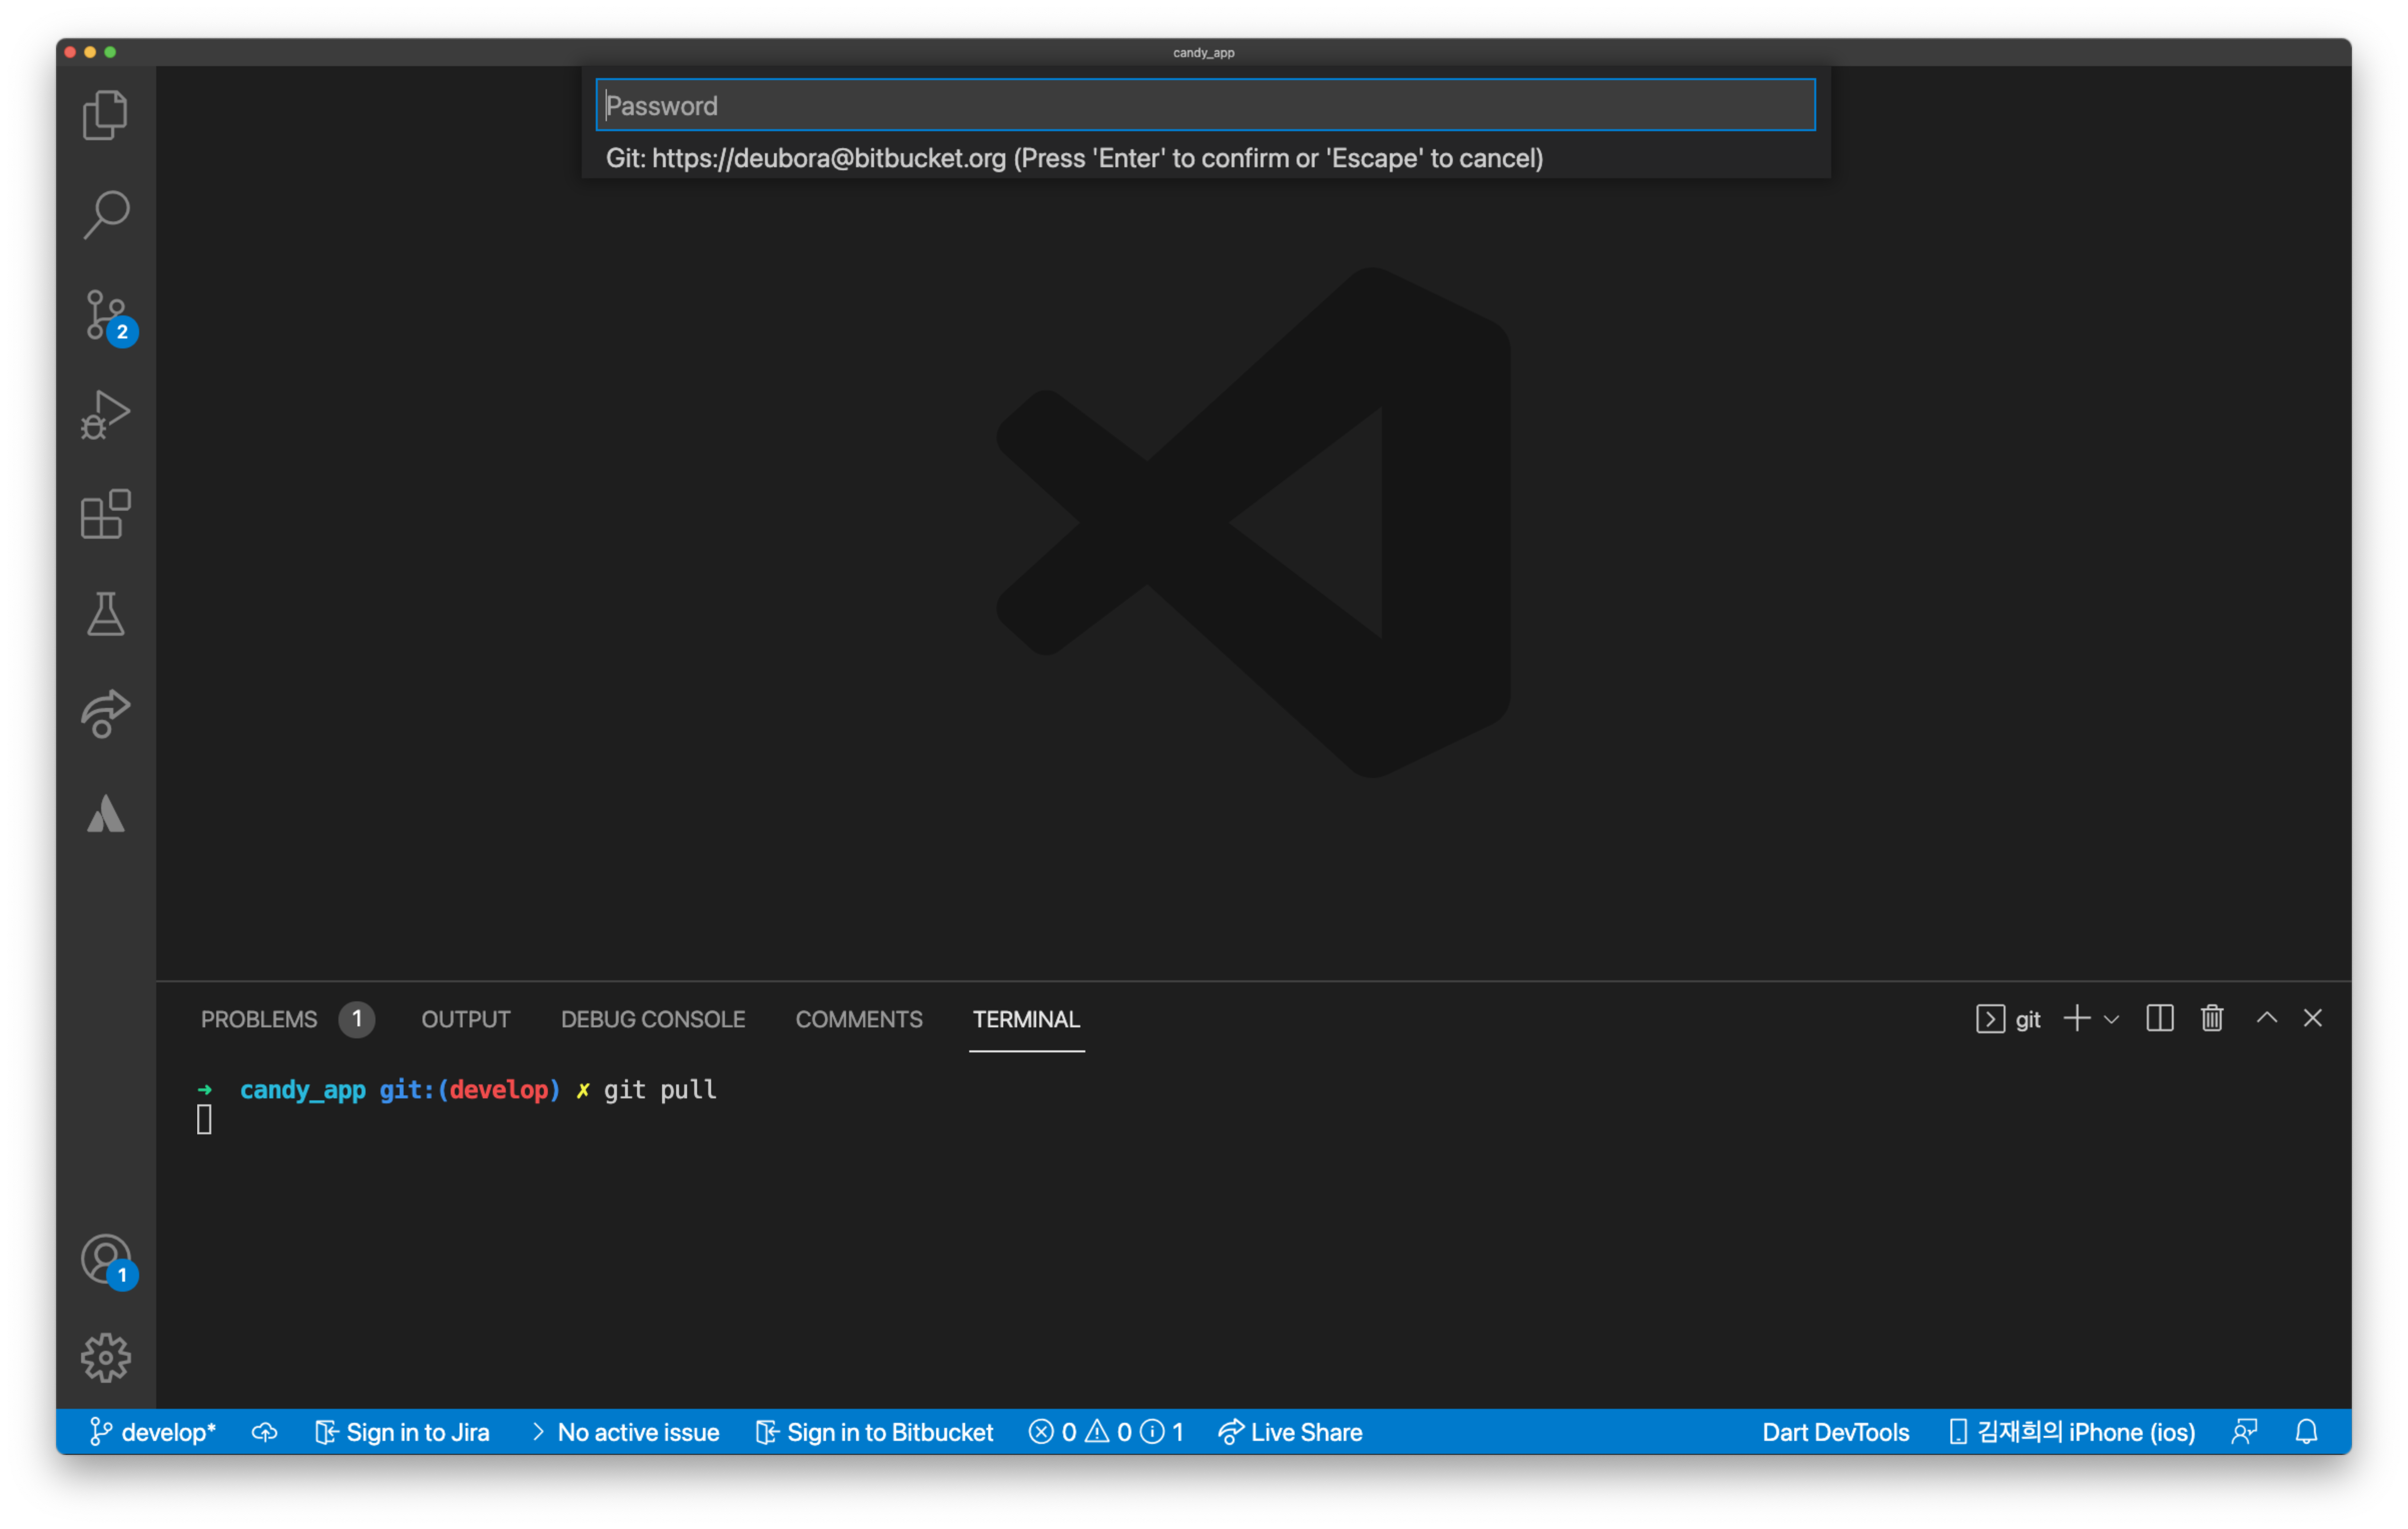
Task: Open the Extensions view icon
Action: [x=105, y=514]
